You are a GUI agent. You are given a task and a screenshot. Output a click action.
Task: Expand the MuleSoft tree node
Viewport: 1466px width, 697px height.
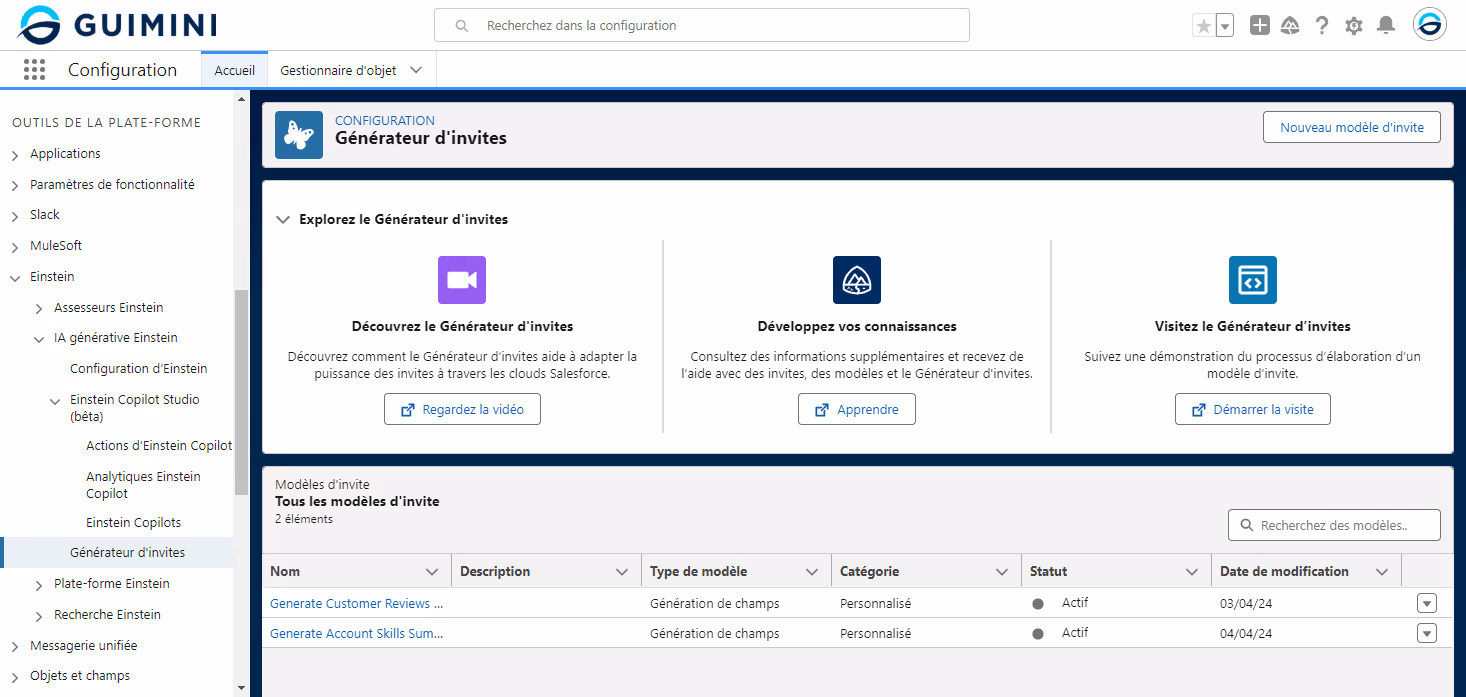pos(15,247)
